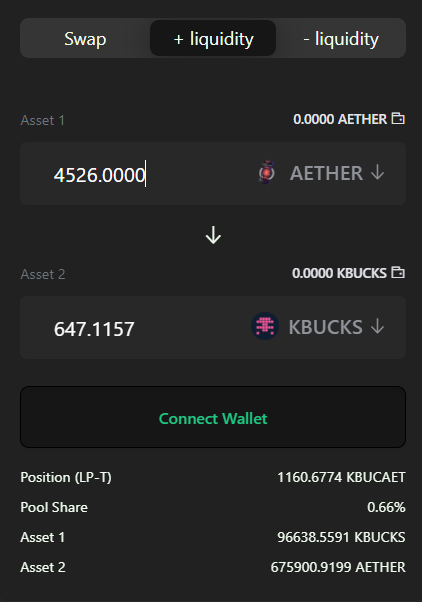The height and width of the screenshot is (602, 422).
Task: Open the AETHER dropdown arrow
Action: tap(378, 172)
